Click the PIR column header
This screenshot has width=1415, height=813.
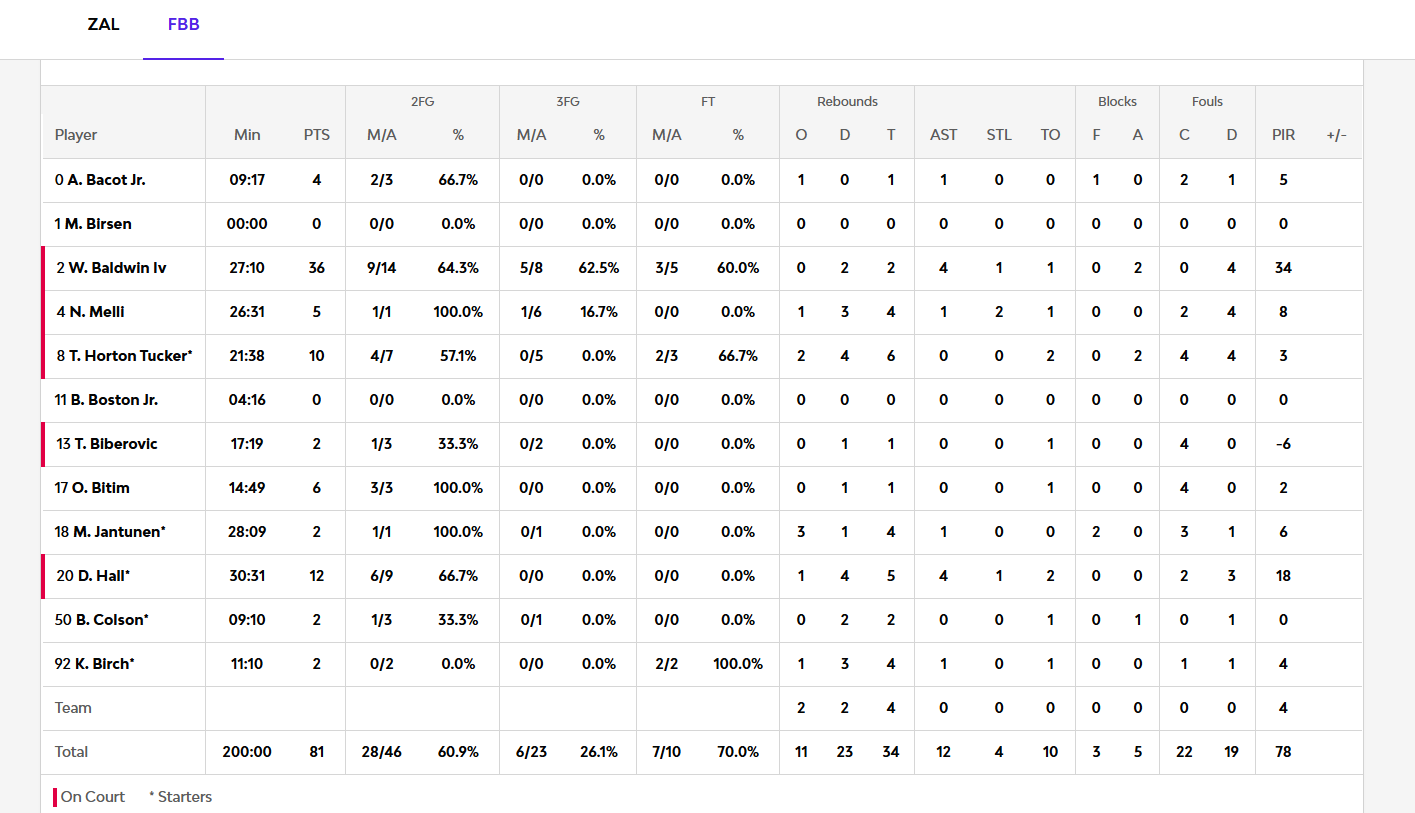[x=1283, y=135]
